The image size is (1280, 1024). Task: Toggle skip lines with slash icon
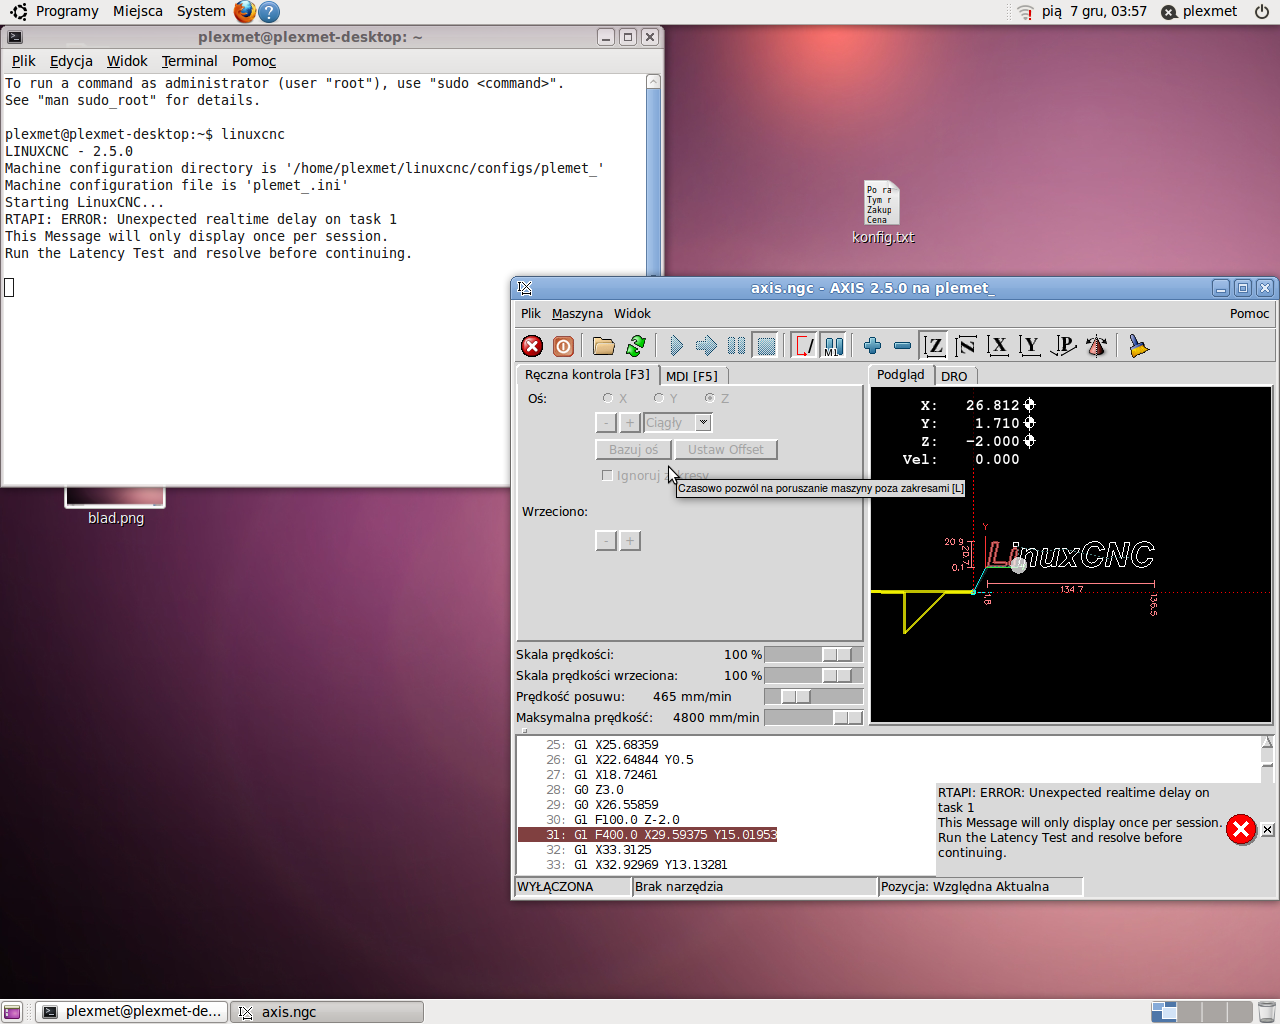point(804,346)
